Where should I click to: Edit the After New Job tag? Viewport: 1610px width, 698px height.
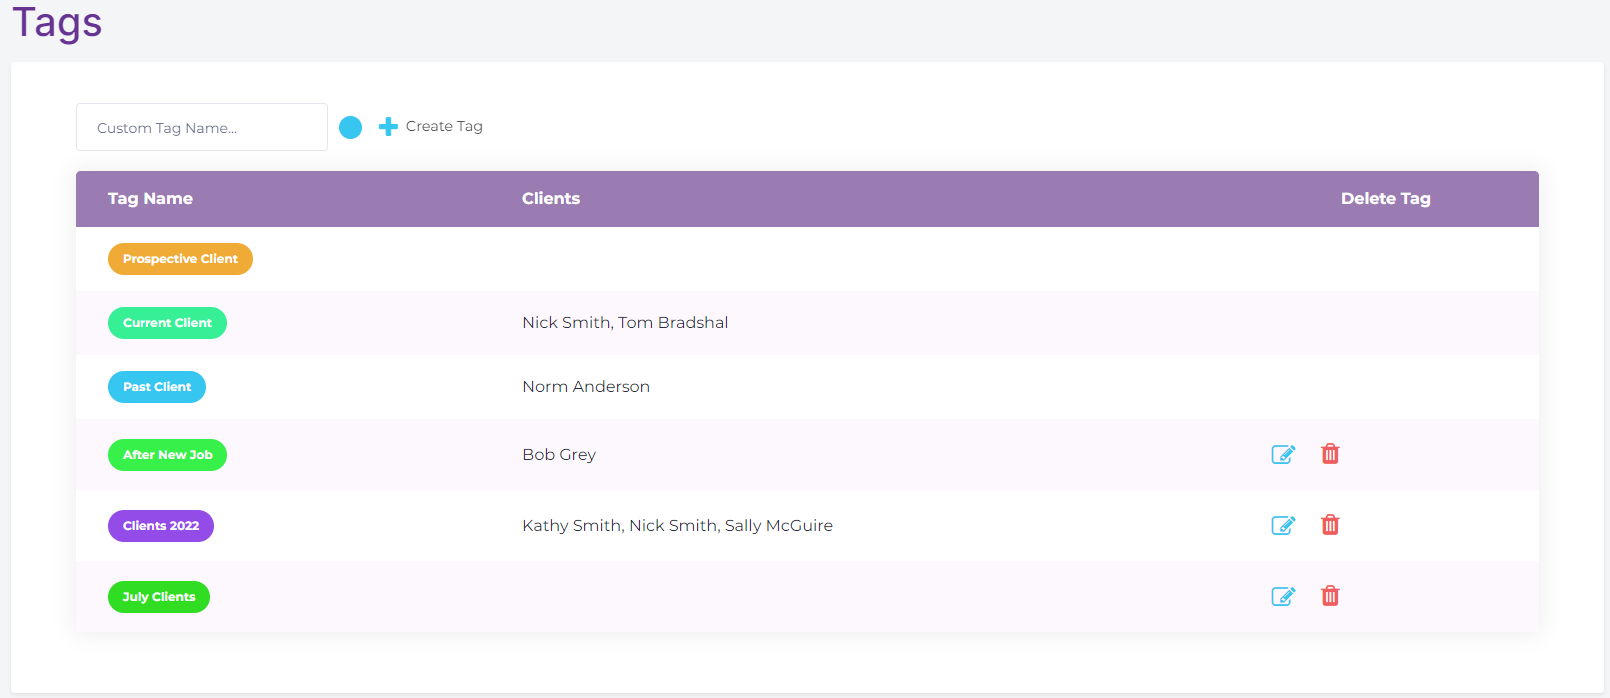(1283, 454)
